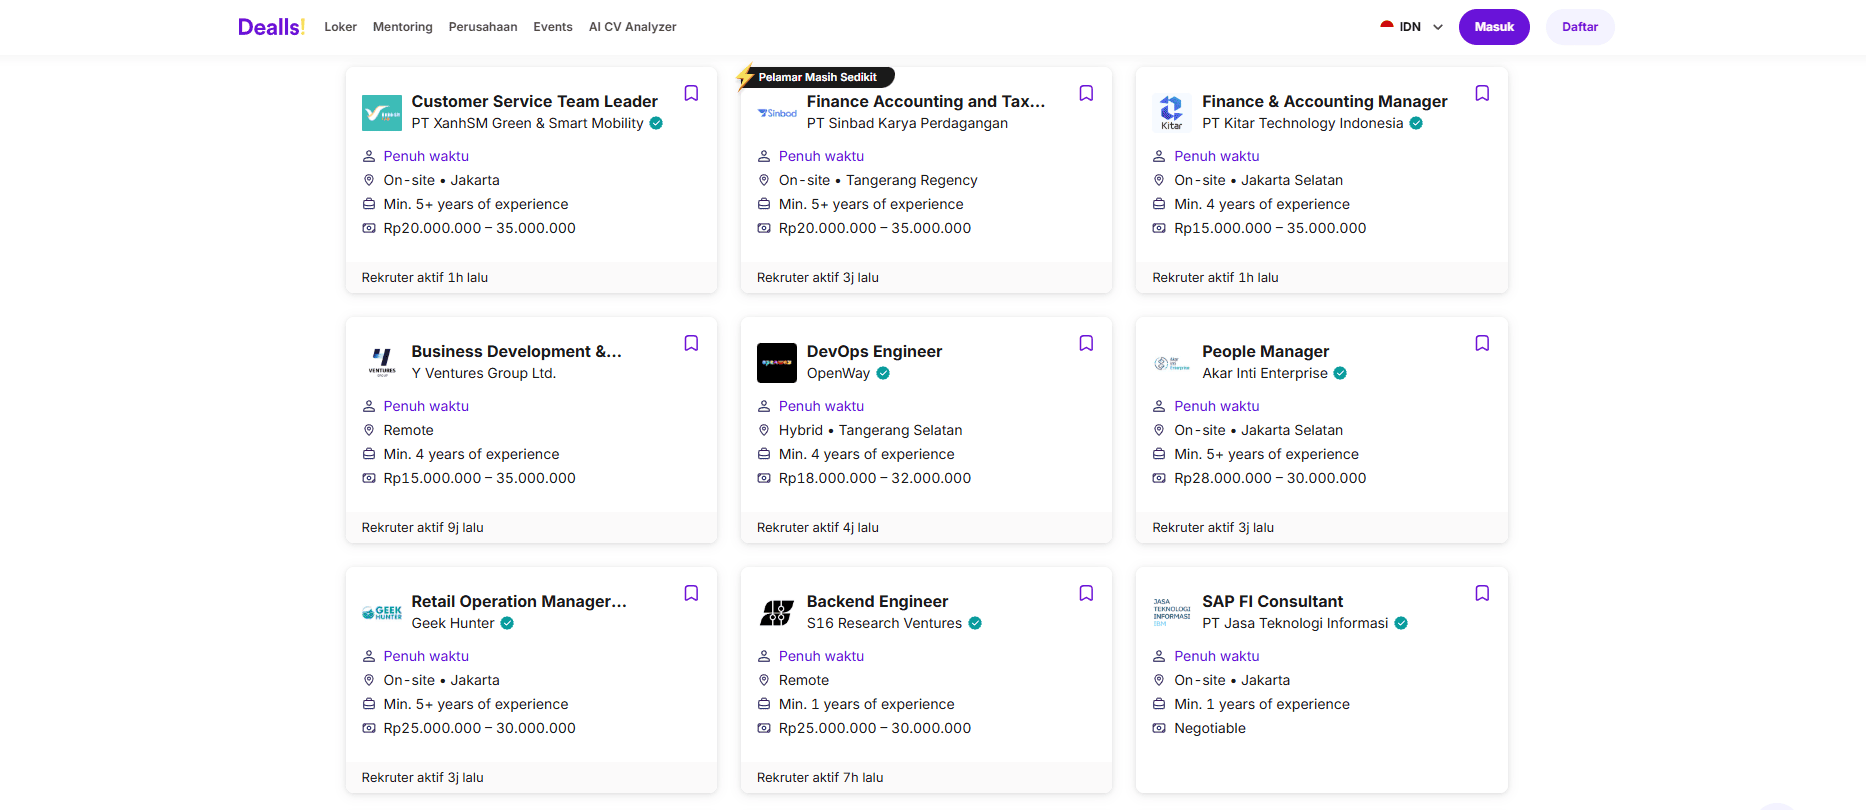Click the Sinbad company logo
This screenshot has height=810, width=1866.
tap(777, 113)
